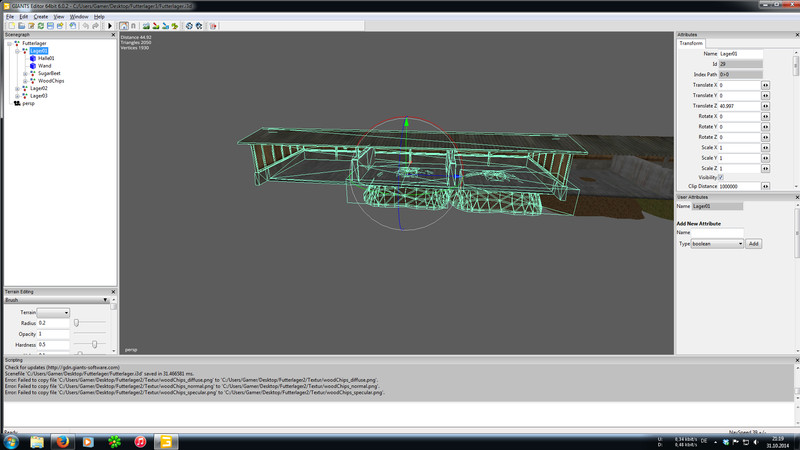
Task: Click the Undo arrow icon
Action: tap(85, 26)
